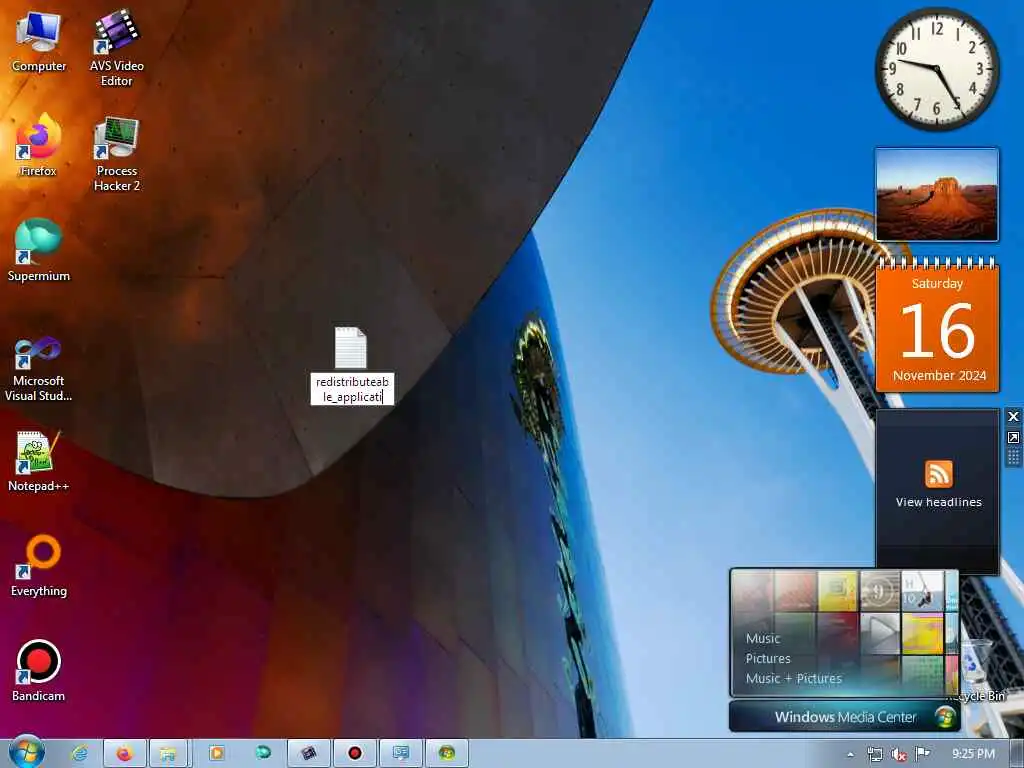Click the muted volume tray icon
Image resolution: width=1024 pixels, height=768 pixels.
tap(899, 755)
